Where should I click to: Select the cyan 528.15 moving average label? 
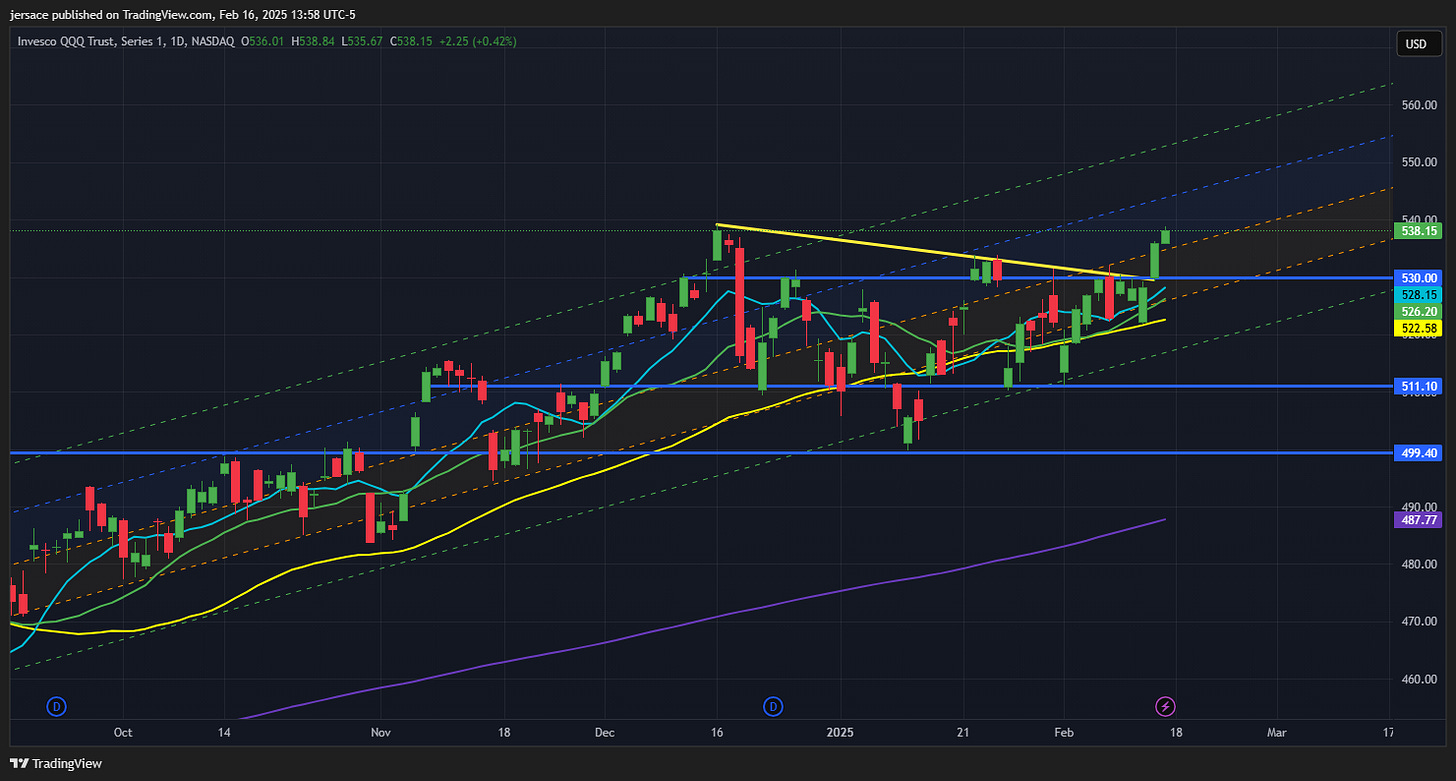point(1419,295)
